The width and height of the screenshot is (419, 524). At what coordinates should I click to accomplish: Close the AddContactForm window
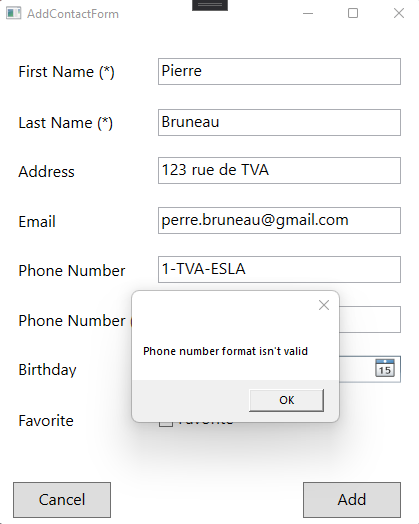pos(399,13)
